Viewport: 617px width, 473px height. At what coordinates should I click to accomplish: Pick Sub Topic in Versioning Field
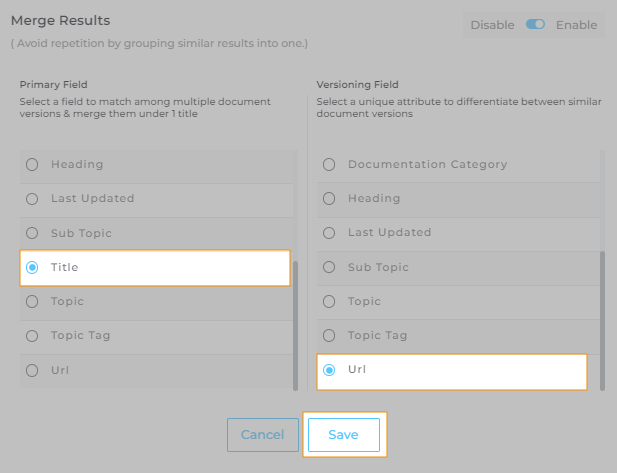[x=330, y=267]
